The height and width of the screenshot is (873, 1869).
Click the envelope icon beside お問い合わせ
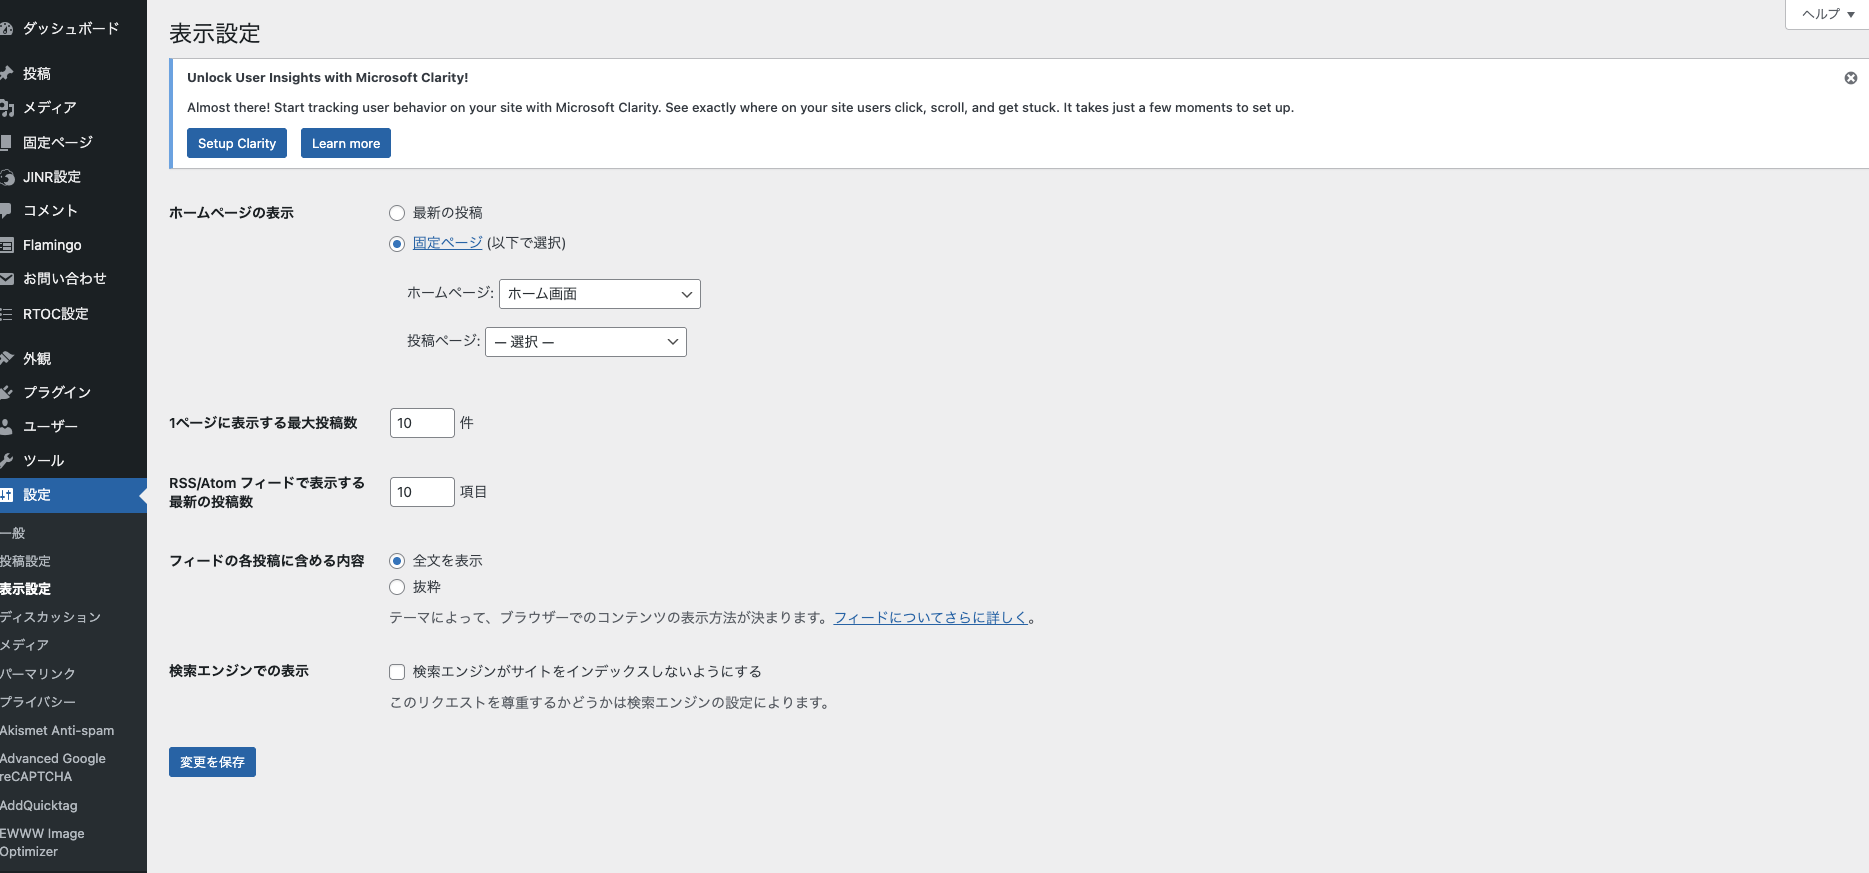coord(6,279)
